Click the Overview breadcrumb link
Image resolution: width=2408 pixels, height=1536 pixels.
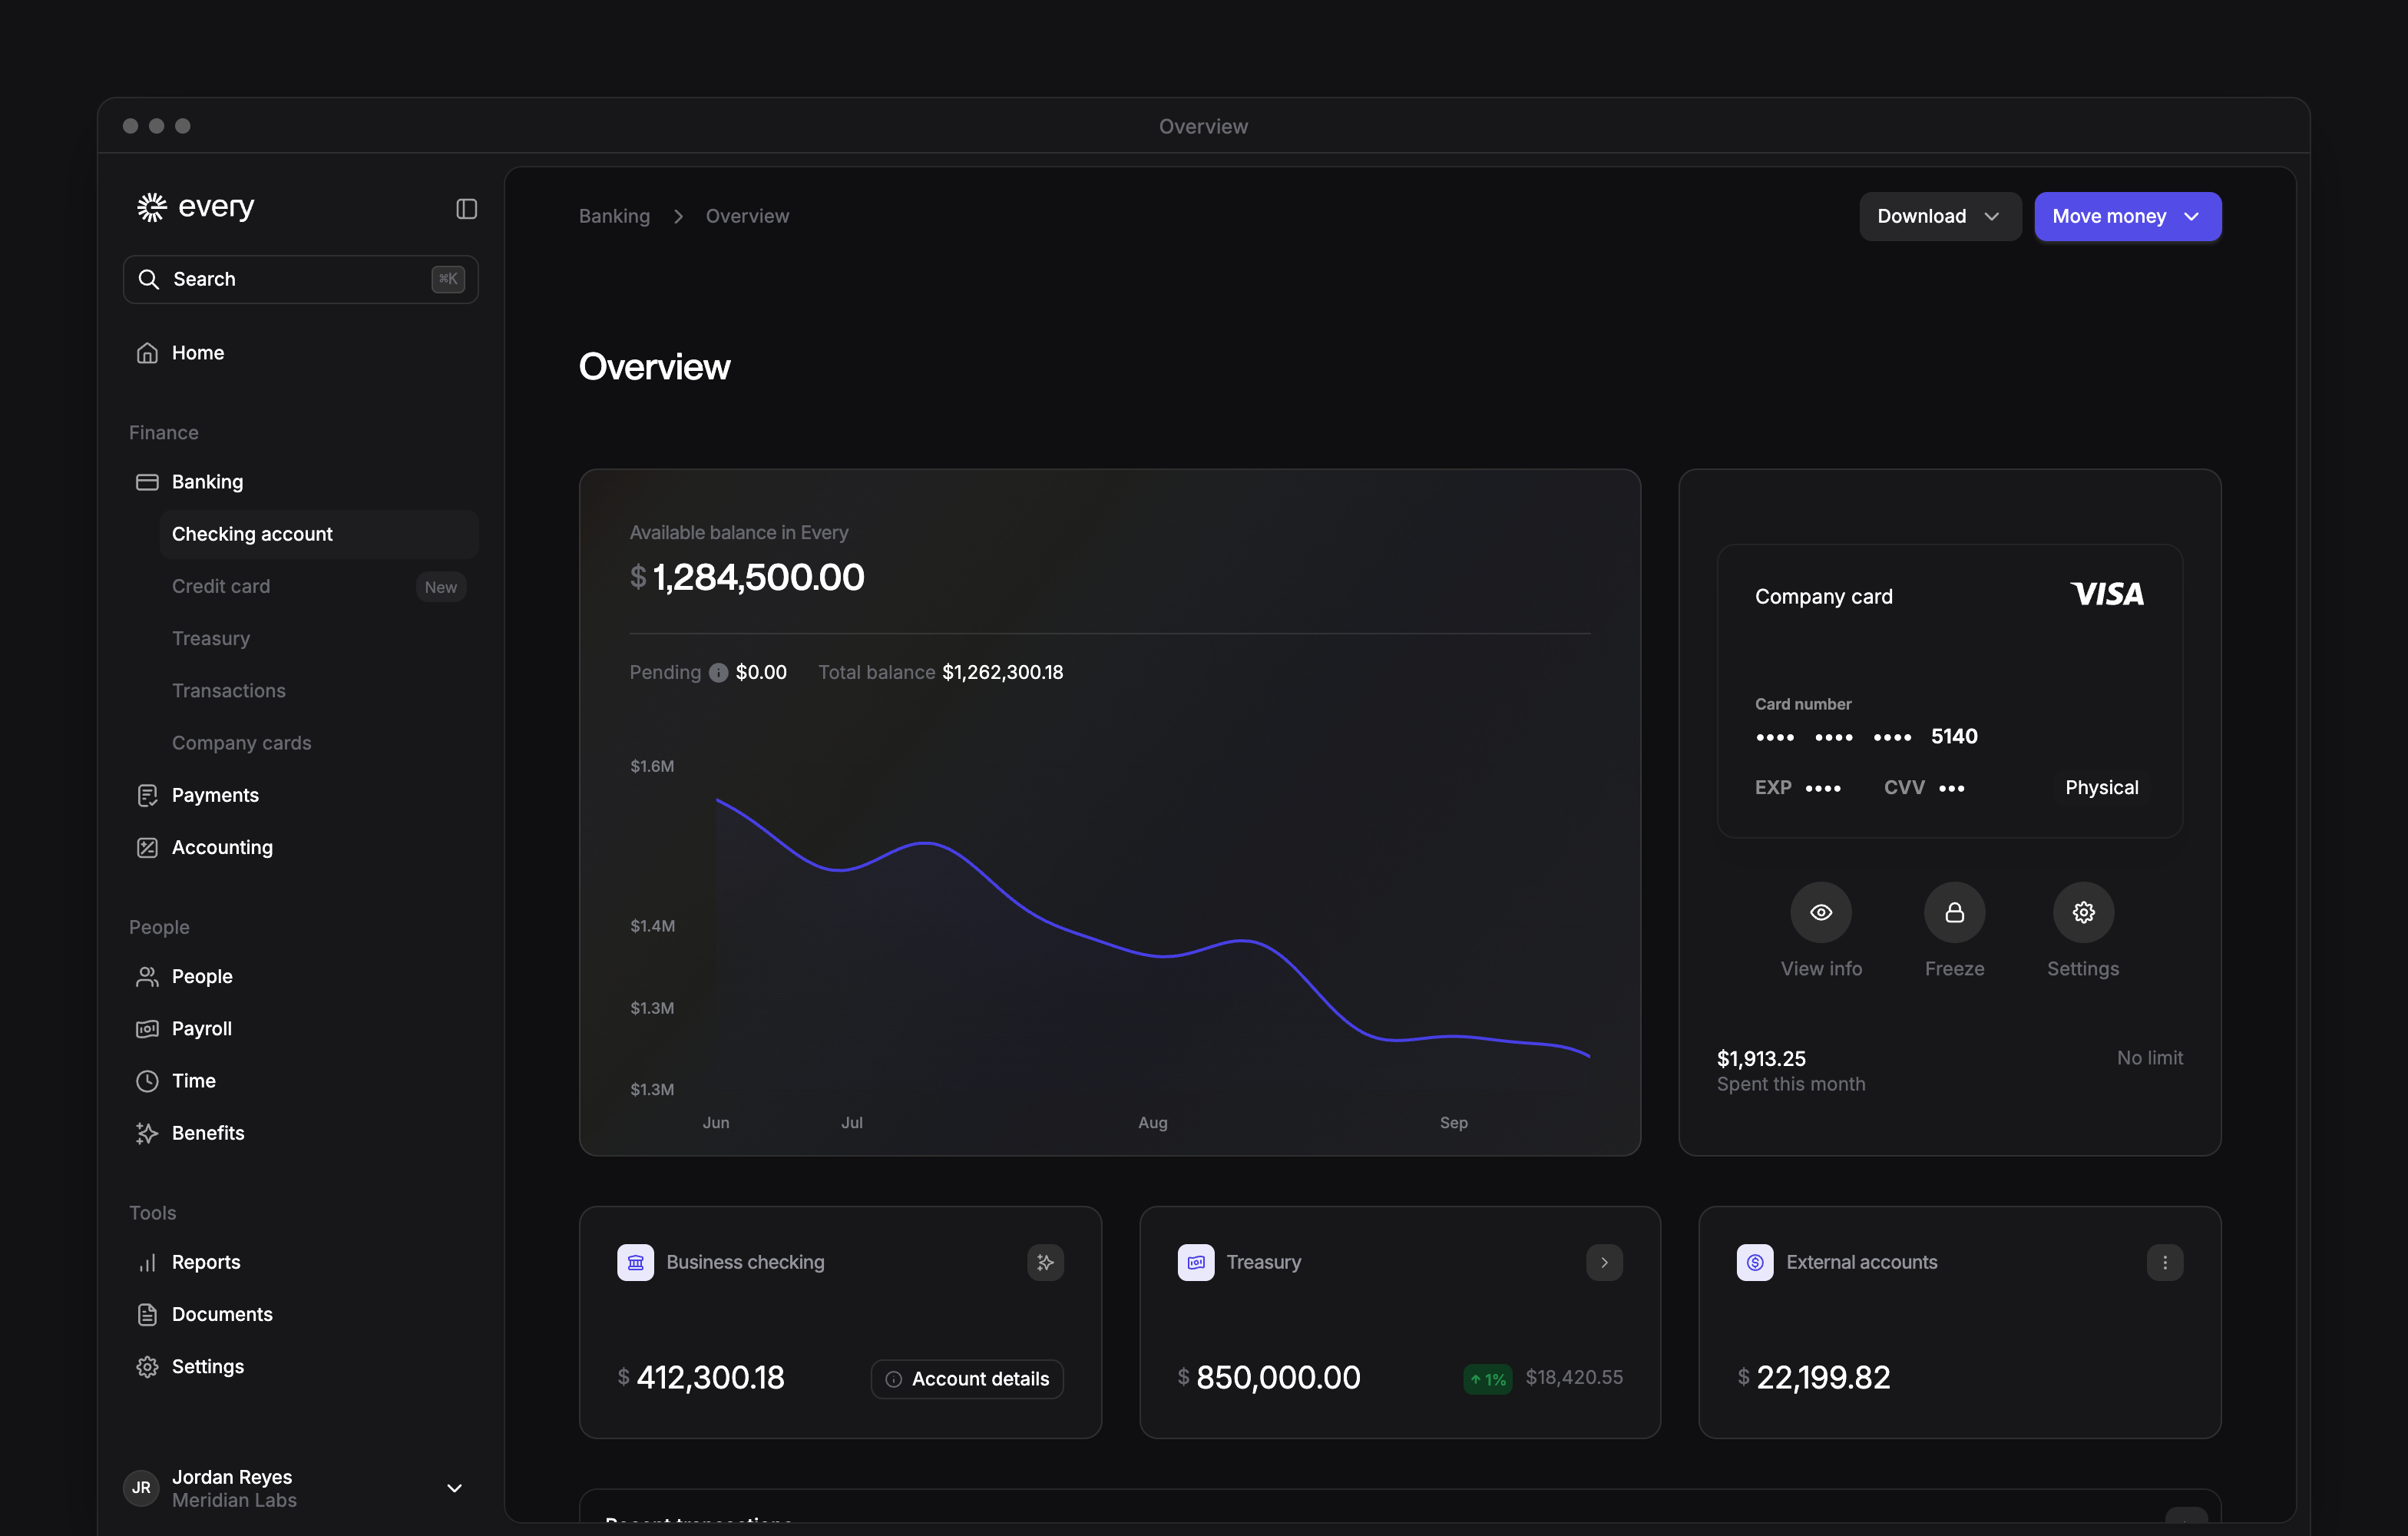pyautogui.click(x=747, y=216)
